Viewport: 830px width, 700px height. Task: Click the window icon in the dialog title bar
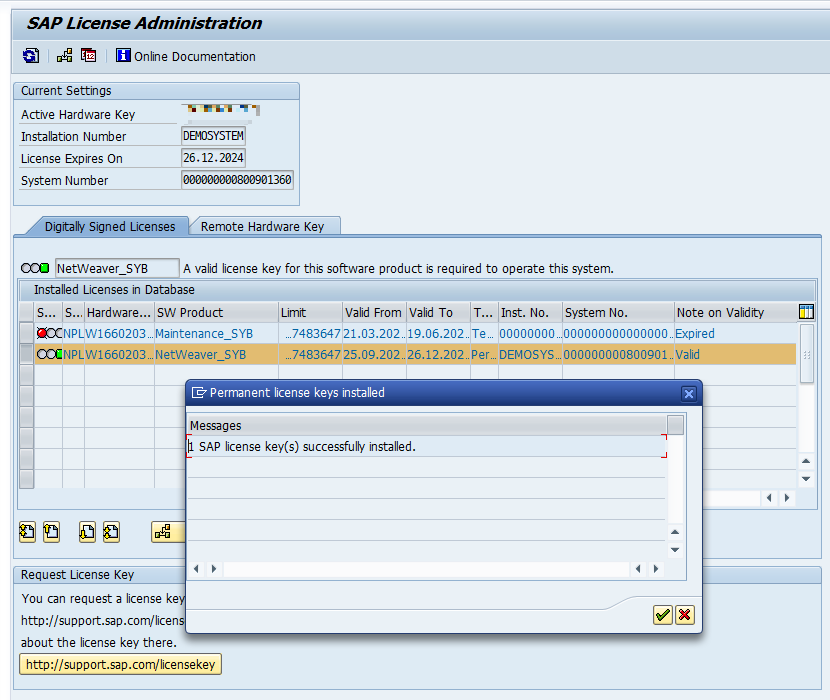coord(199,393)
